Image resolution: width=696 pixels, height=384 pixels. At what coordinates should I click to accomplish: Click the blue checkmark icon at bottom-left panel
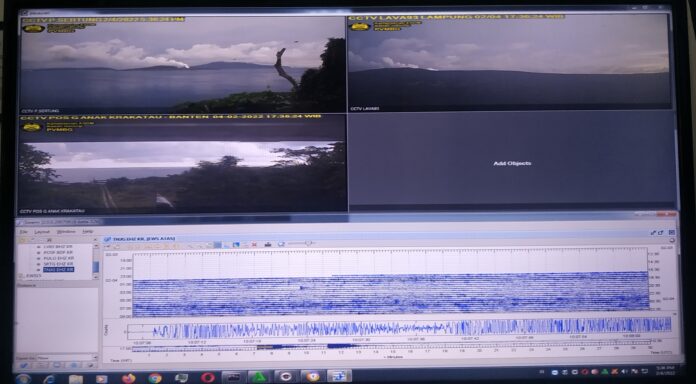point(24,365)
